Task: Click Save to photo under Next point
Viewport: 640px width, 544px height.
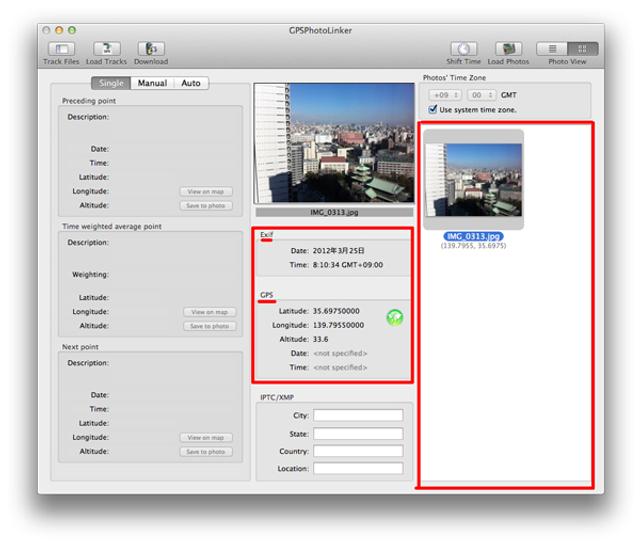Action: (x=209, y=452)
